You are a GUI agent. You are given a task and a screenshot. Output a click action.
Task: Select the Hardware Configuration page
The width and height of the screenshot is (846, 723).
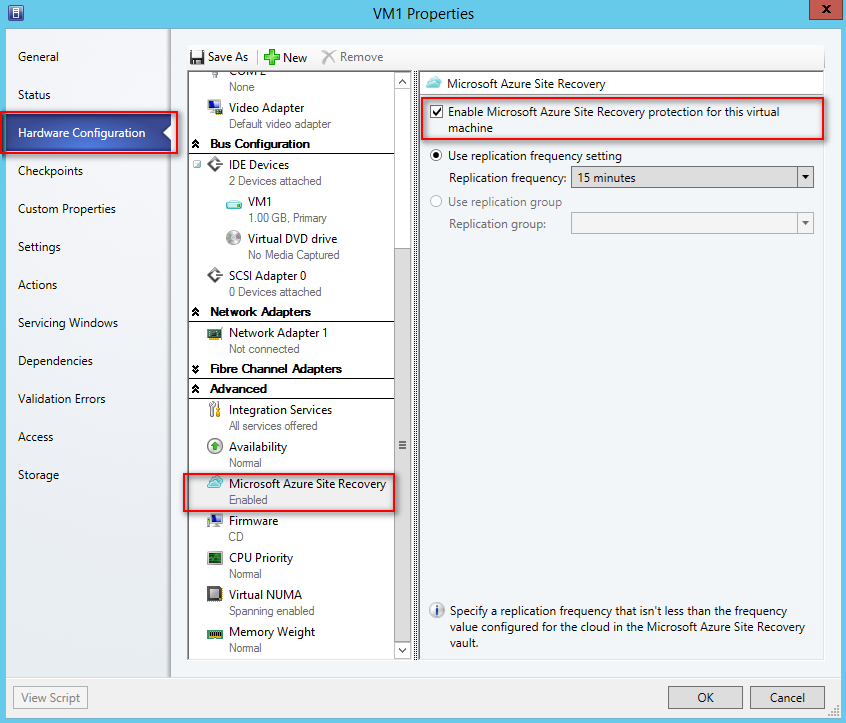(x=88, y=133)
